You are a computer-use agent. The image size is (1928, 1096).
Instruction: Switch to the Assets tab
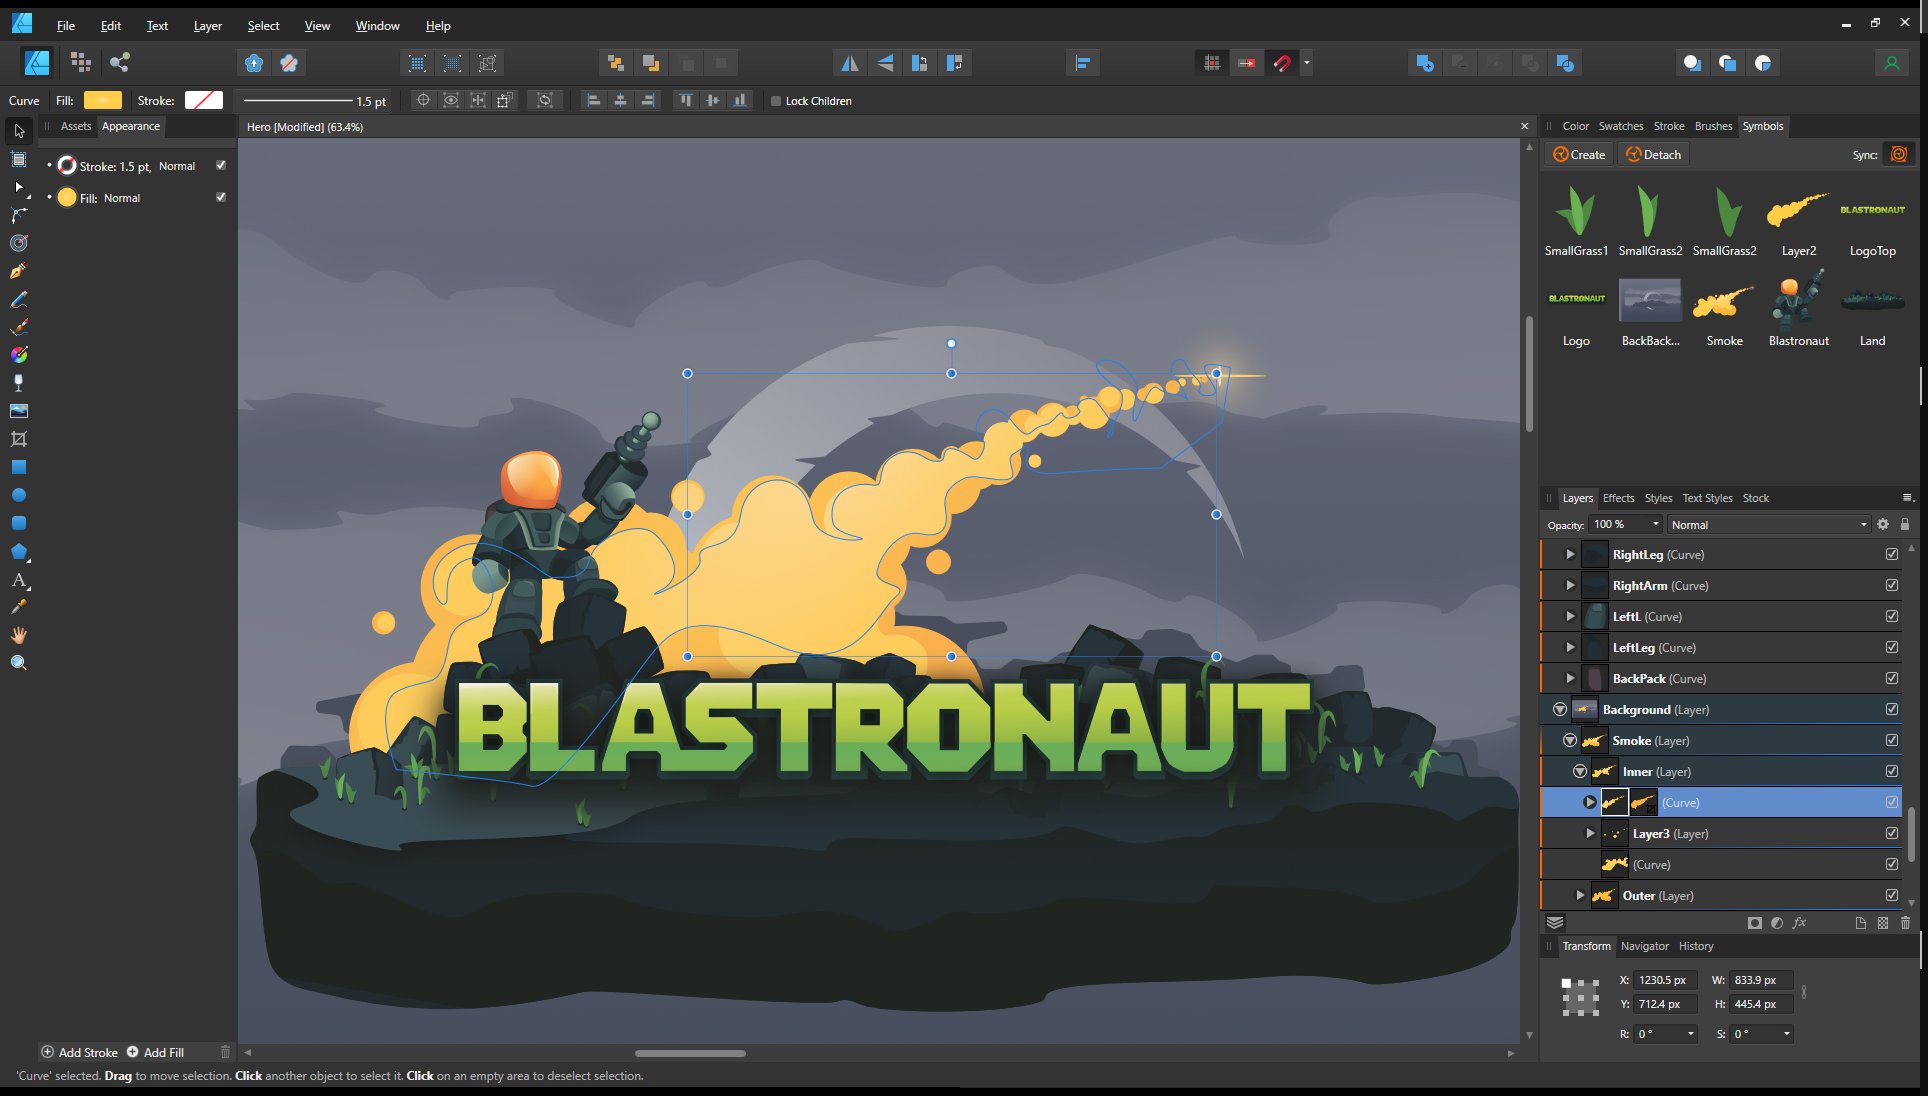75,126
